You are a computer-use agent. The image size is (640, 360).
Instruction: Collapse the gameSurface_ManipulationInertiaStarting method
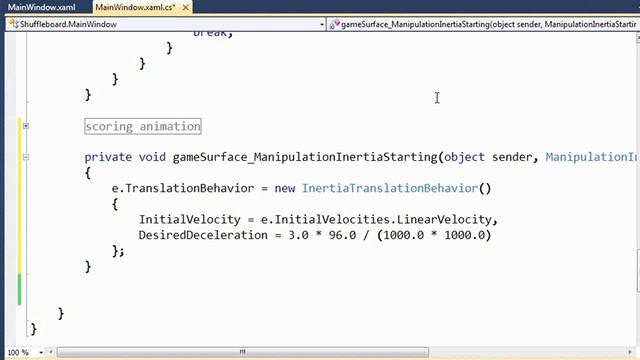(26, 157)
